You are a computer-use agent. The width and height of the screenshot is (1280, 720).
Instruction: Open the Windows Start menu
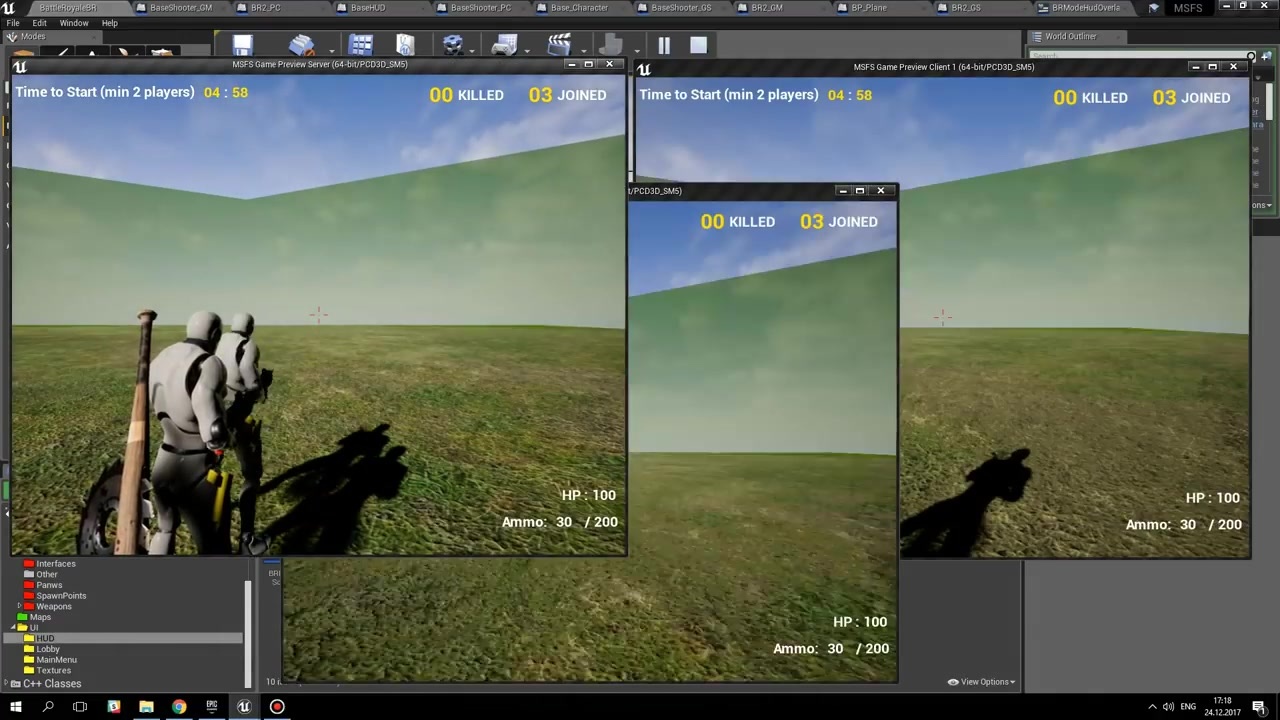[x=15, y=707]
